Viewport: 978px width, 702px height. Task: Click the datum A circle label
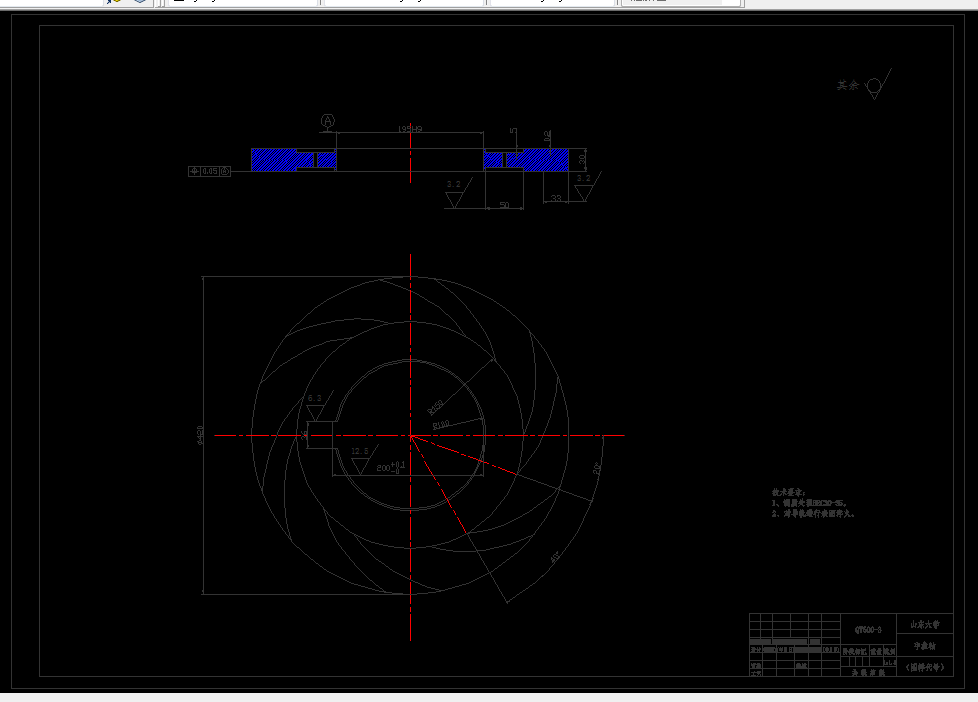pyautogui.click(x=328, y=121)
